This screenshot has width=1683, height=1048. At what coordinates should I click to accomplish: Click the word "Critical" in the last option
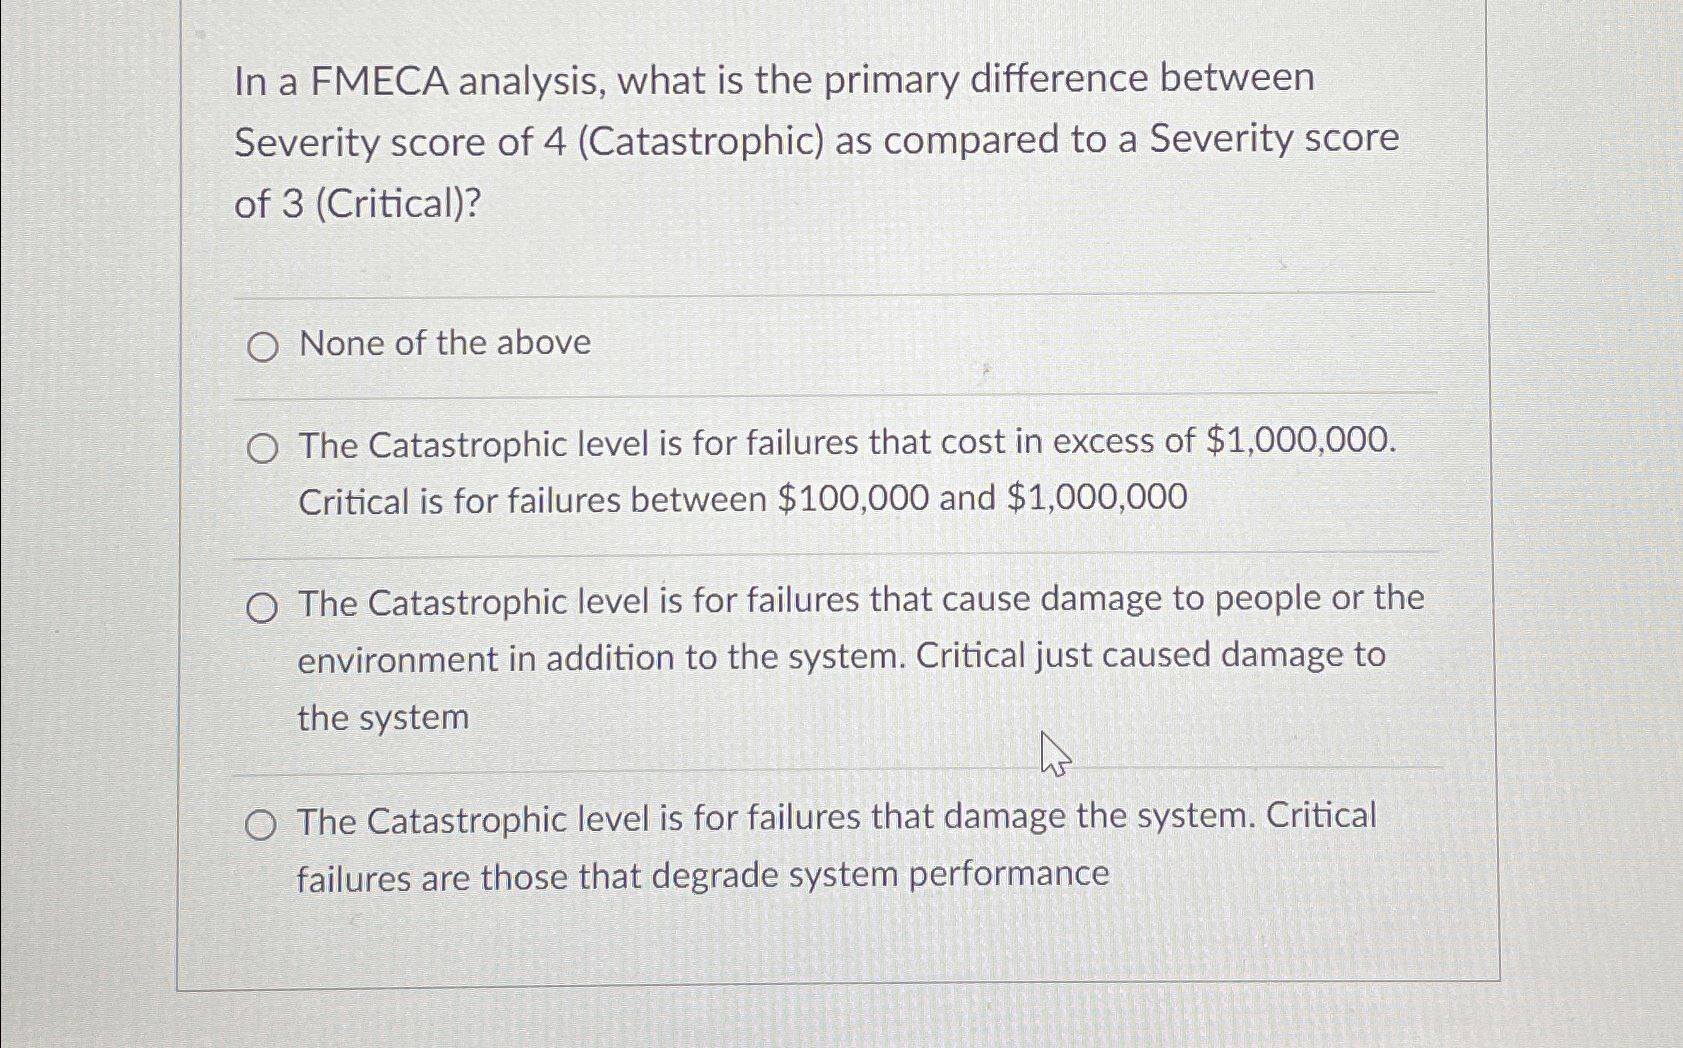[1321, 818]
